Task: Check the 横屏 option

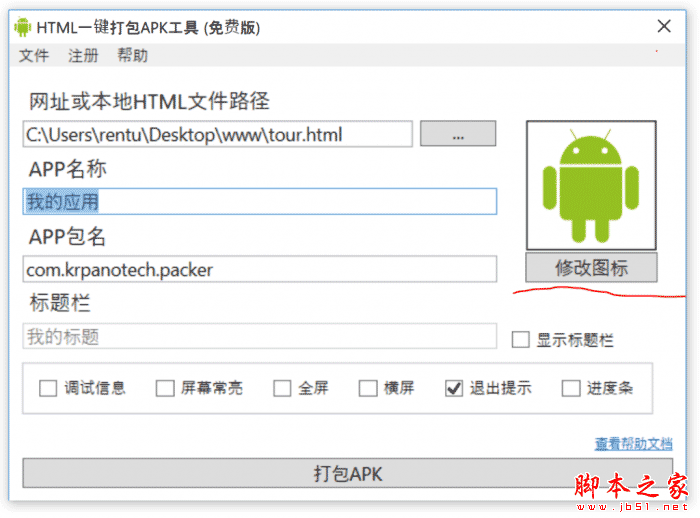Action: pyautogui.click(x=368, y=388)
